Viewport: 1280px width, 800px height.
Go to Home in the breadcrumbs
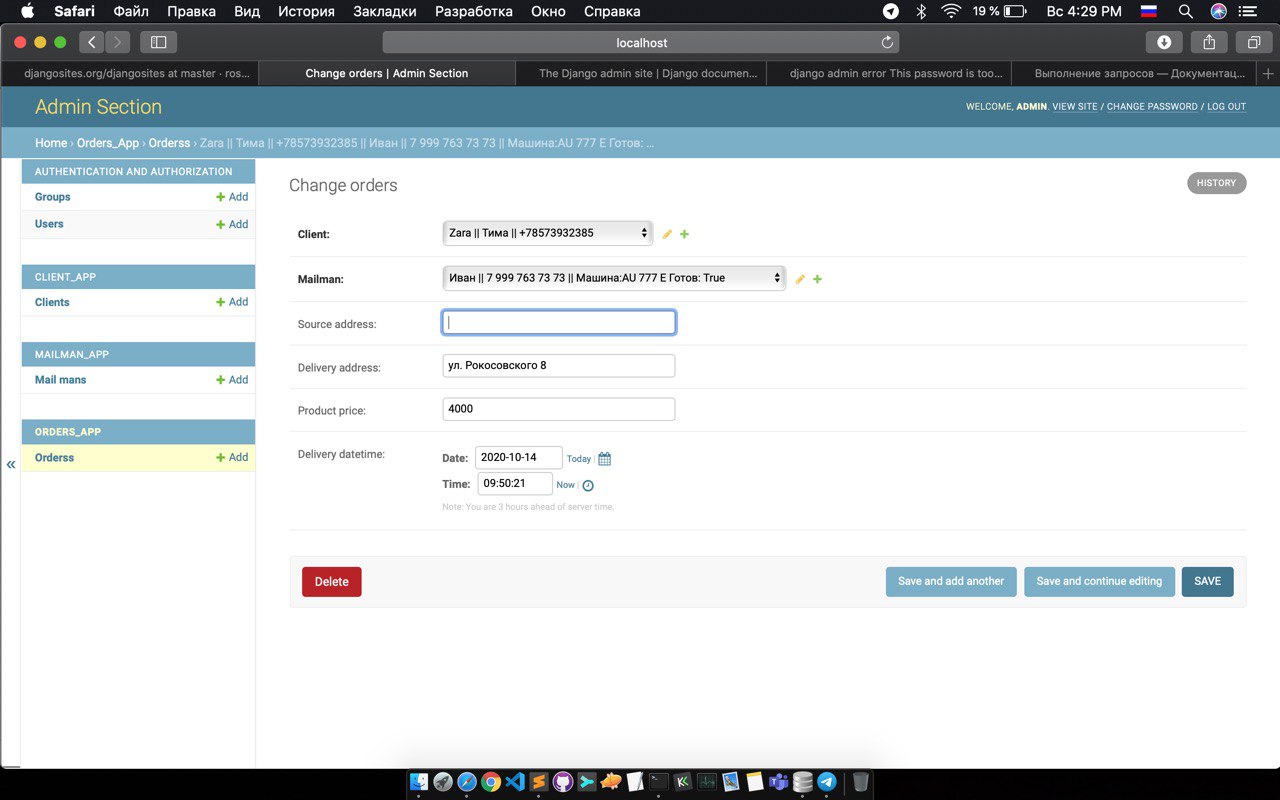click(x=51, y=143)
